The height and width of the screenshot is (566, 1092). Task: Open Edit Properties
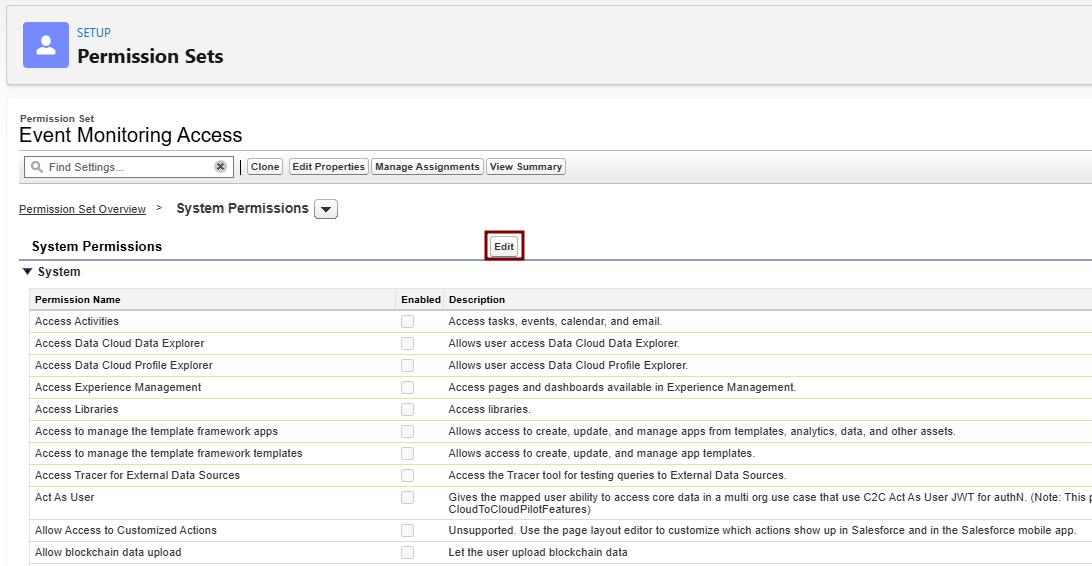pos(328,167)
